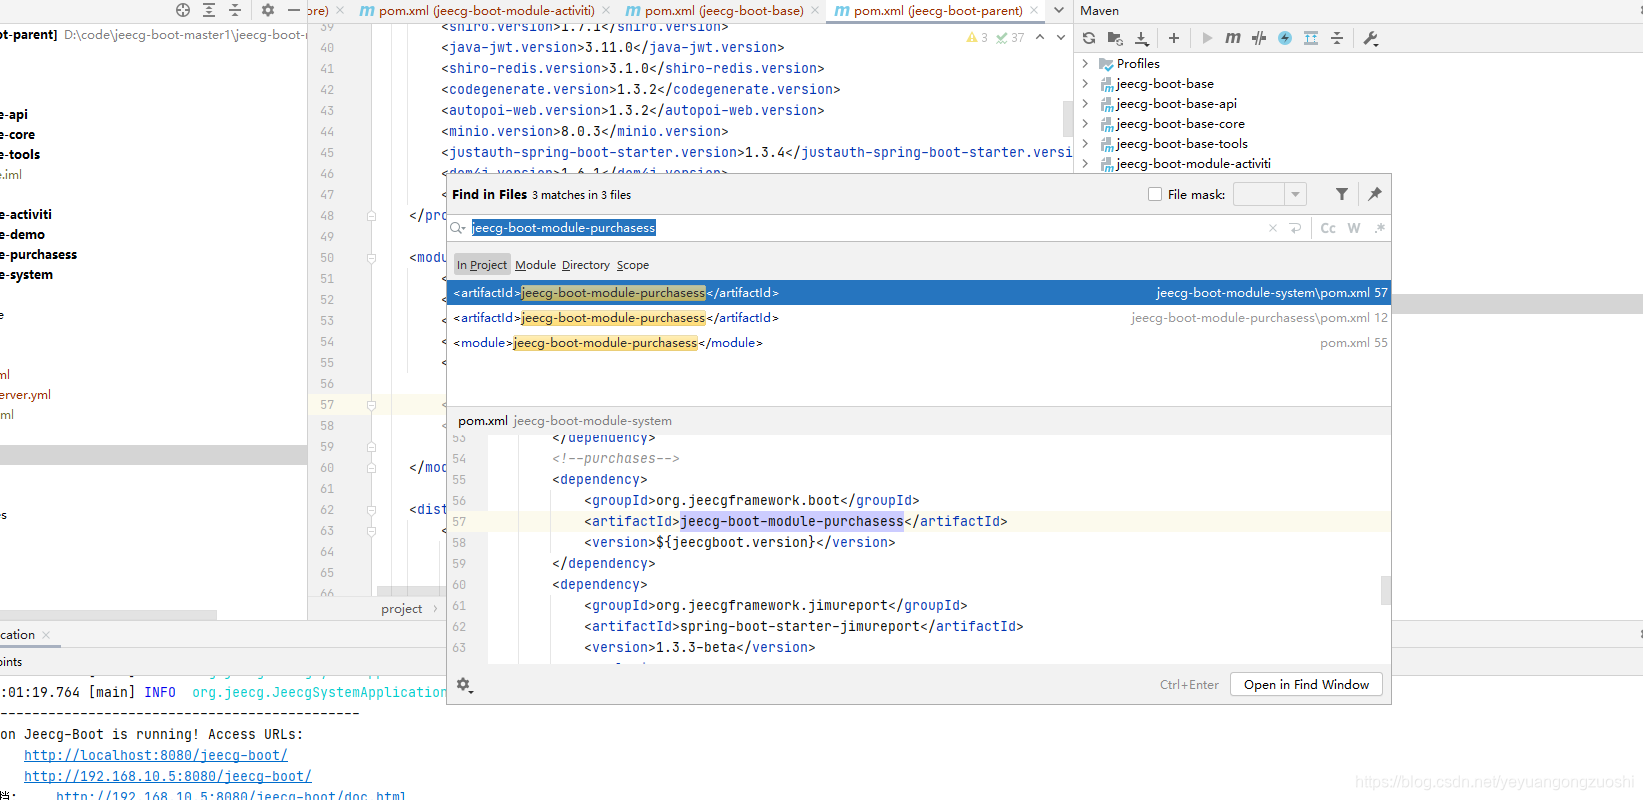Screen dimensions: 1643x800
Task: Open the File mask dropdown
Action: [1295, 194]
